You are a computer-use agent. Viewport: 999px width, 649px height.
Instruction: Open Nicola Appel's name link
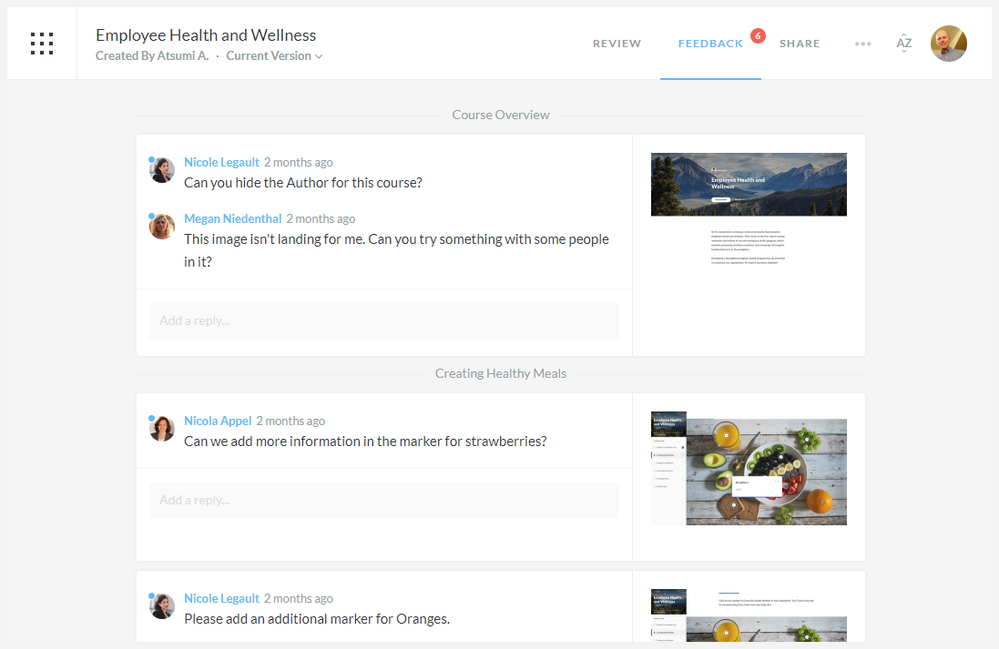pos(218,420)
